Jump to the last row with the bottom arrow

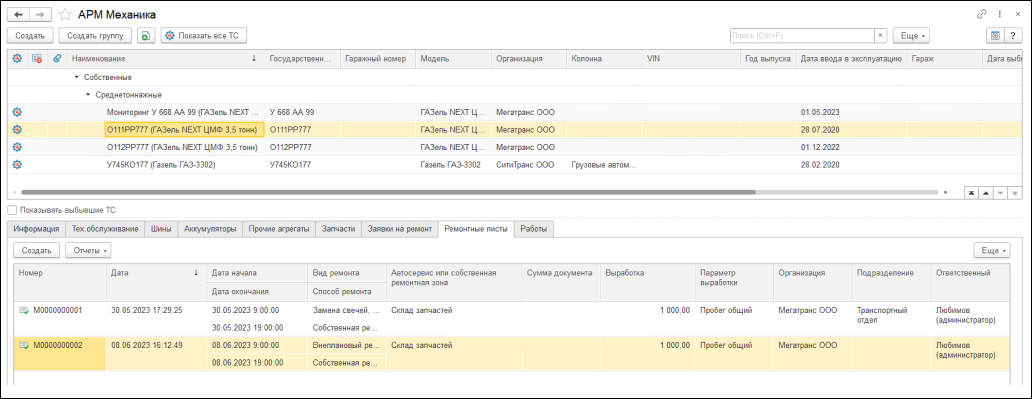1014,193
